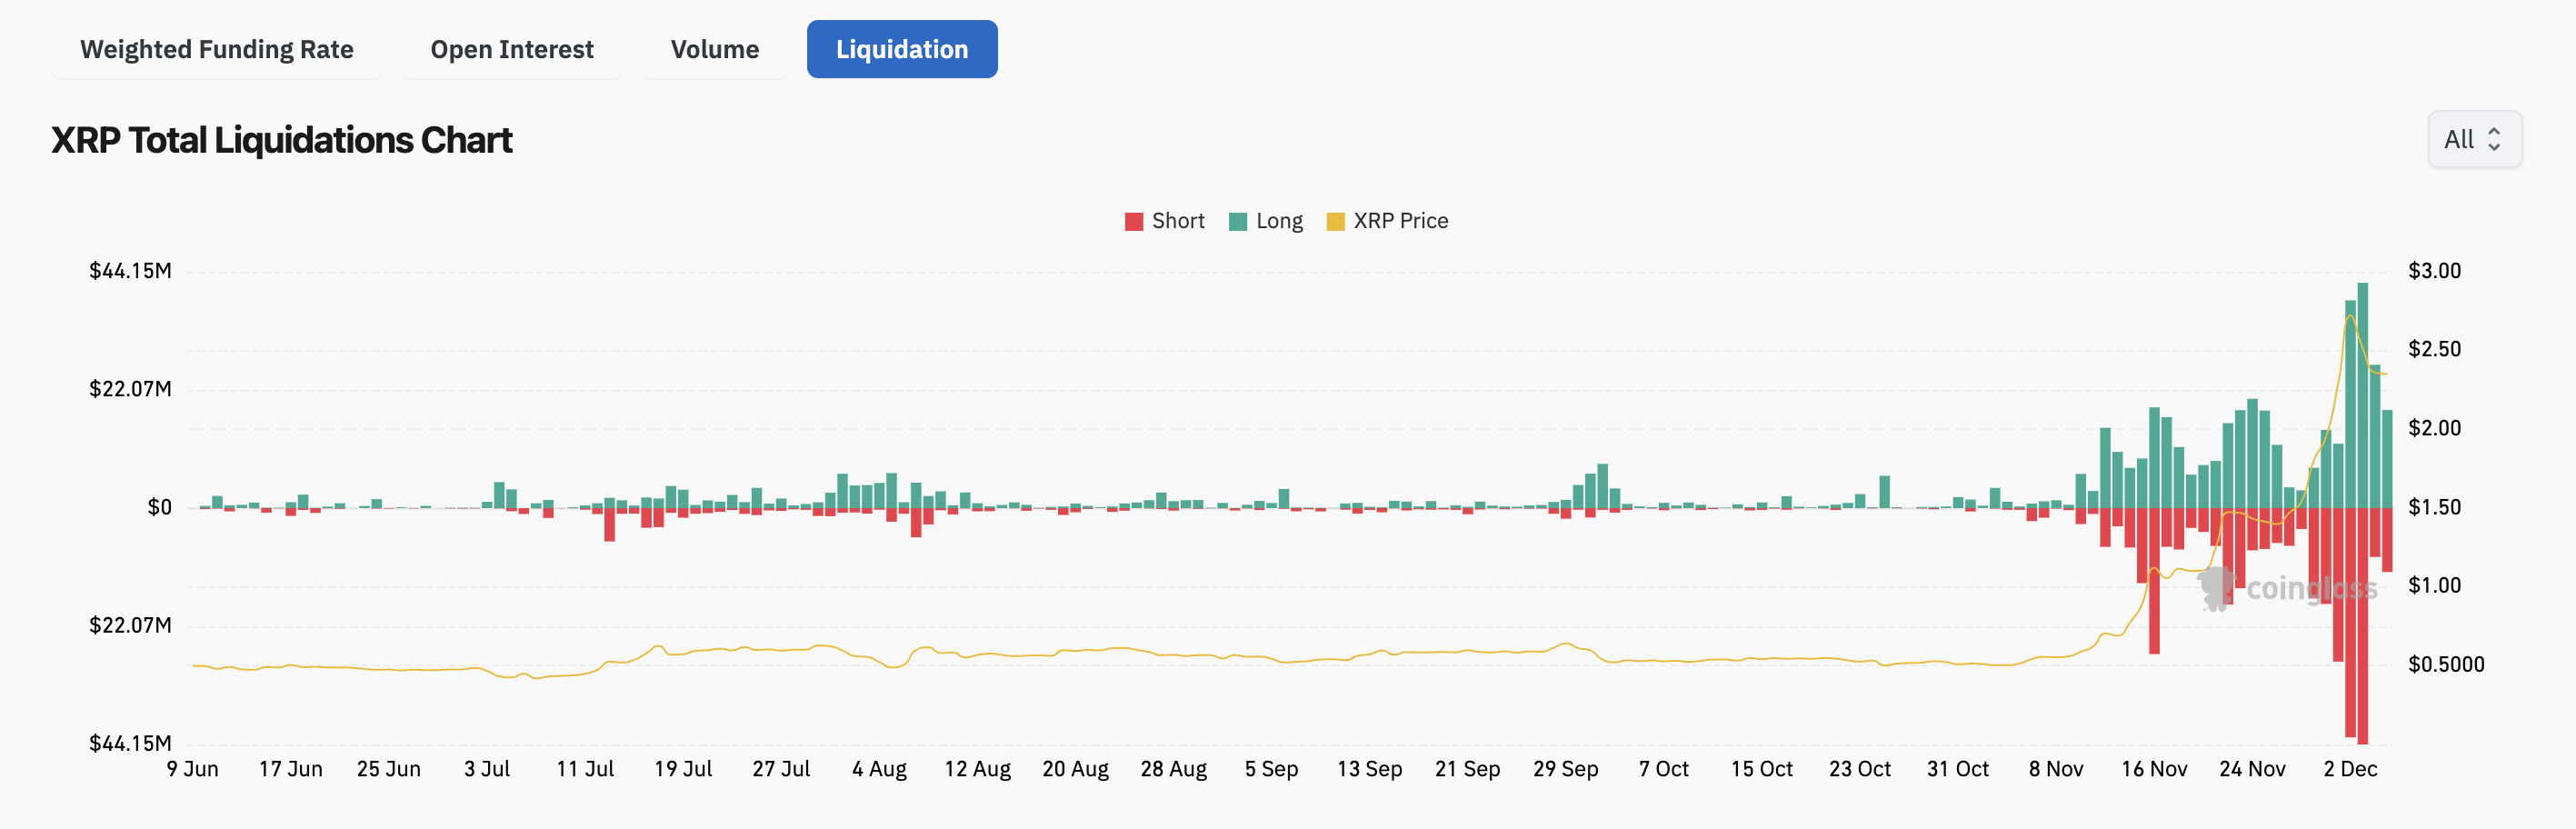Click the $1.00 price axis value
The height and width of the screenshot is (829, 2576).
point(2433,585)
